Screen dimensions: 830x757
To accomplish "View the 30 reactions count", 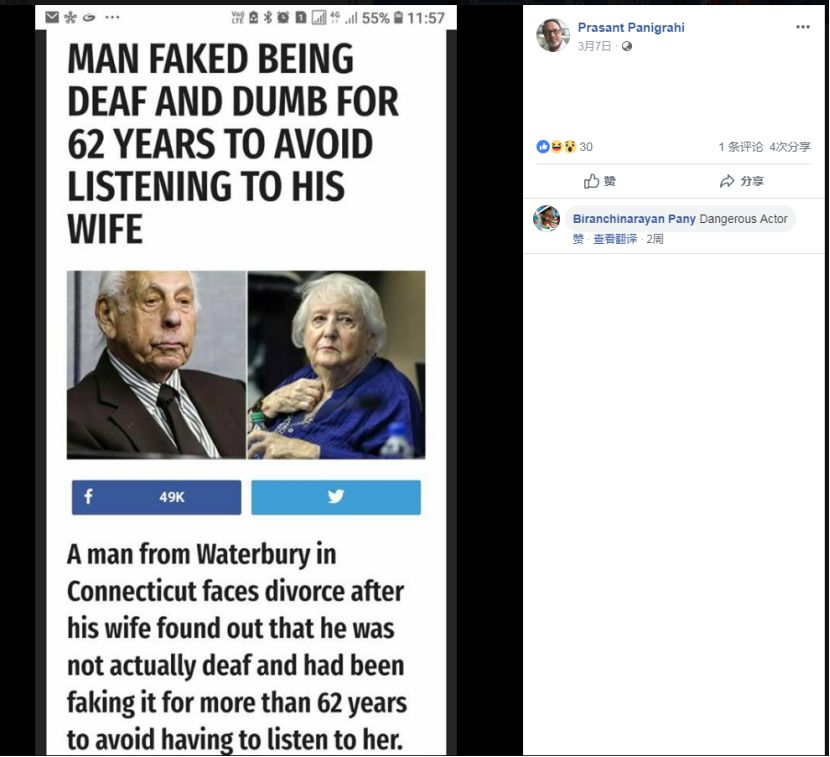I will pos(586,147).
